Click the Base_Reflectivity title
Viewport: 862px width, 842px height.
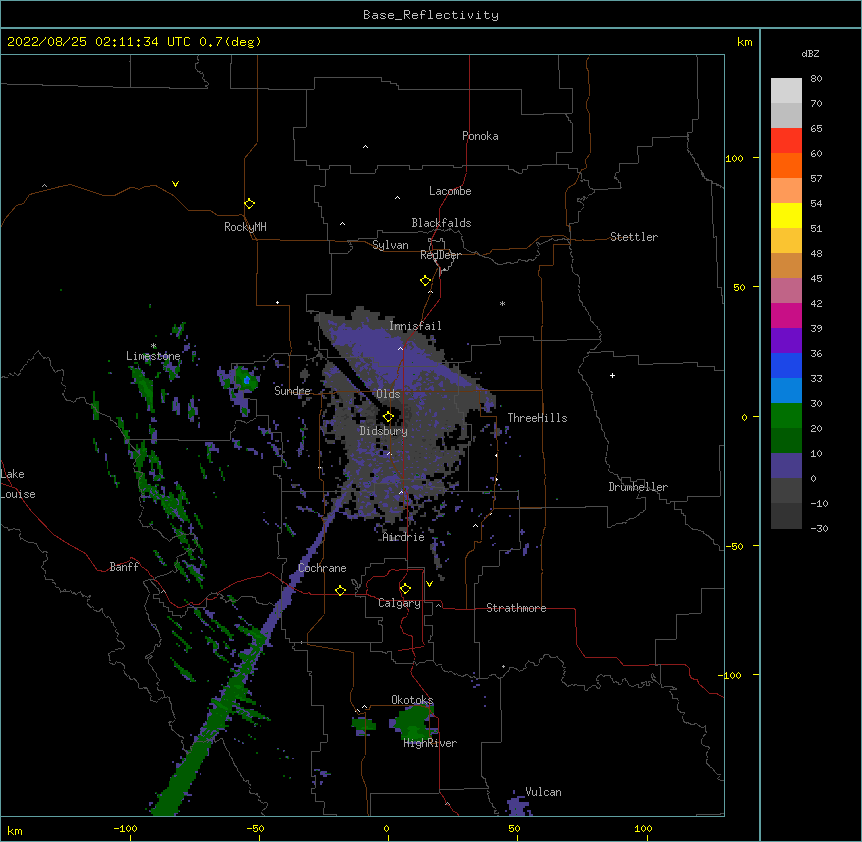[x=431, y=15]
